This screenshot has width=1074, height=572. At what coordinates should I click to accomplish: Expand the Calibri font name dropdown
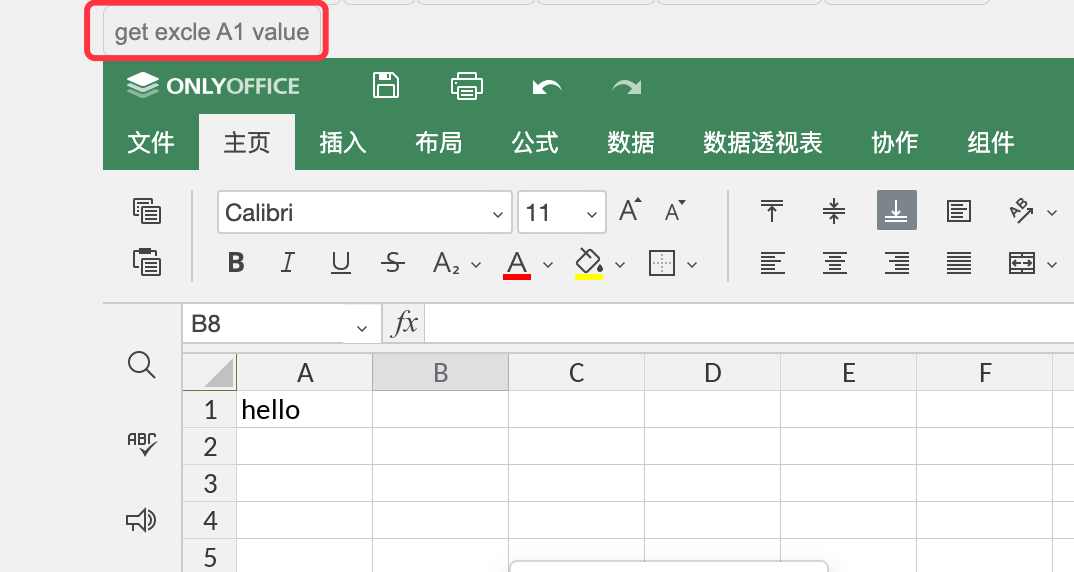pos(498,214)
